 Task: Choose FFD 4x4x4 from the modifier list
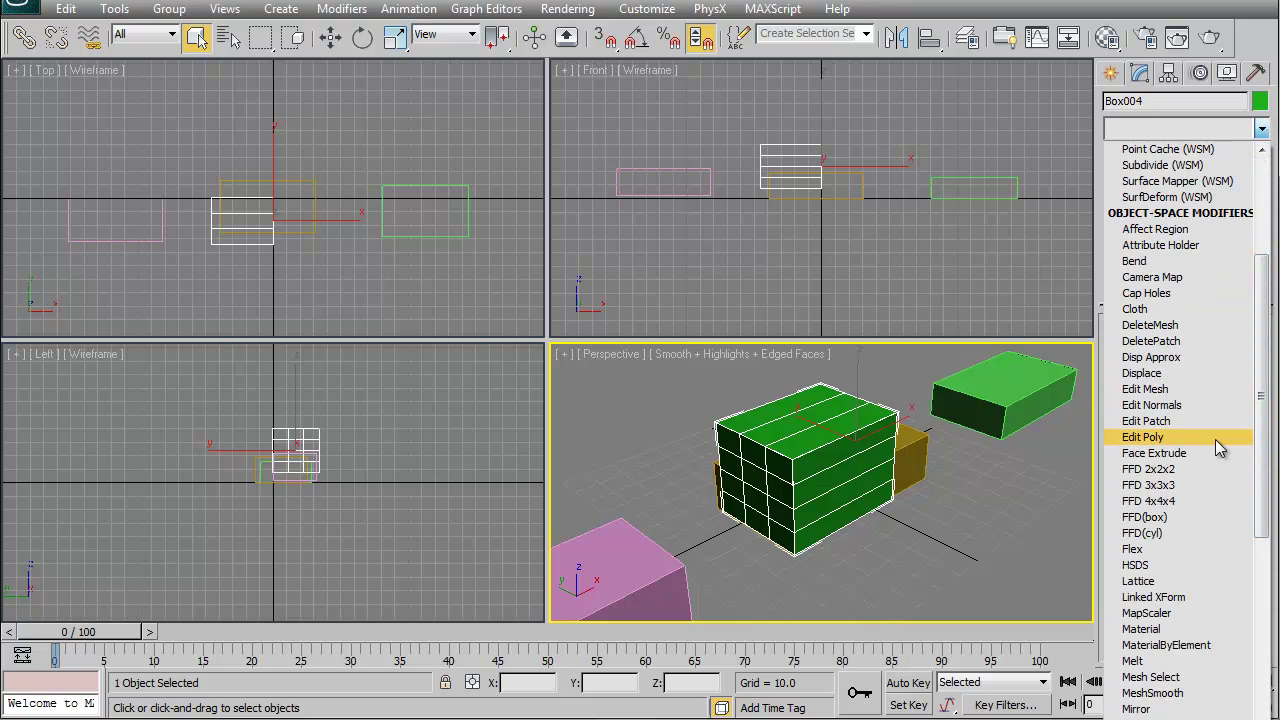pyautogui.click(x=1148, y=501)
